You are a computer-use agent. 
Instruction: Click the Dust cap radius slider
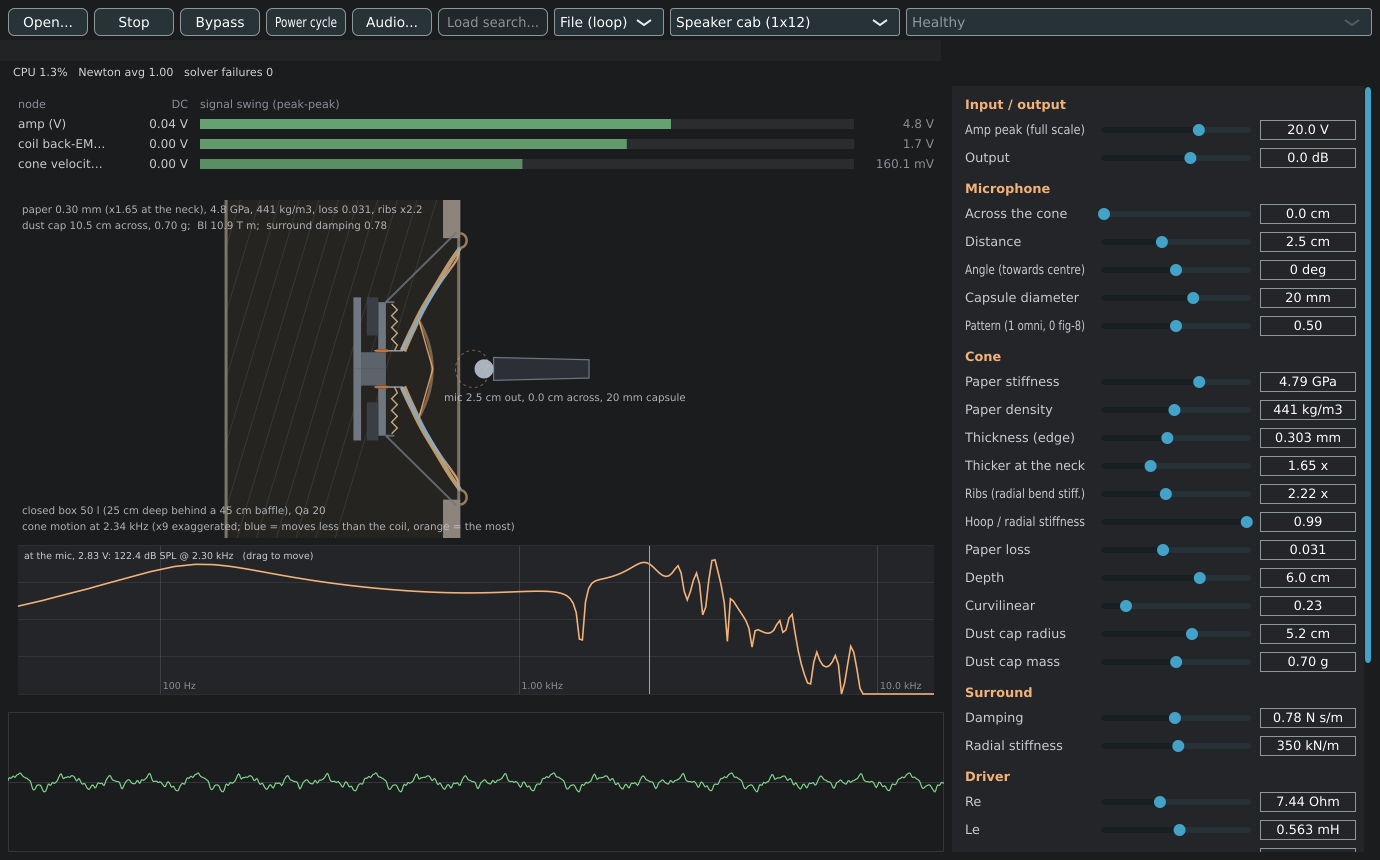pos(1176,634)
